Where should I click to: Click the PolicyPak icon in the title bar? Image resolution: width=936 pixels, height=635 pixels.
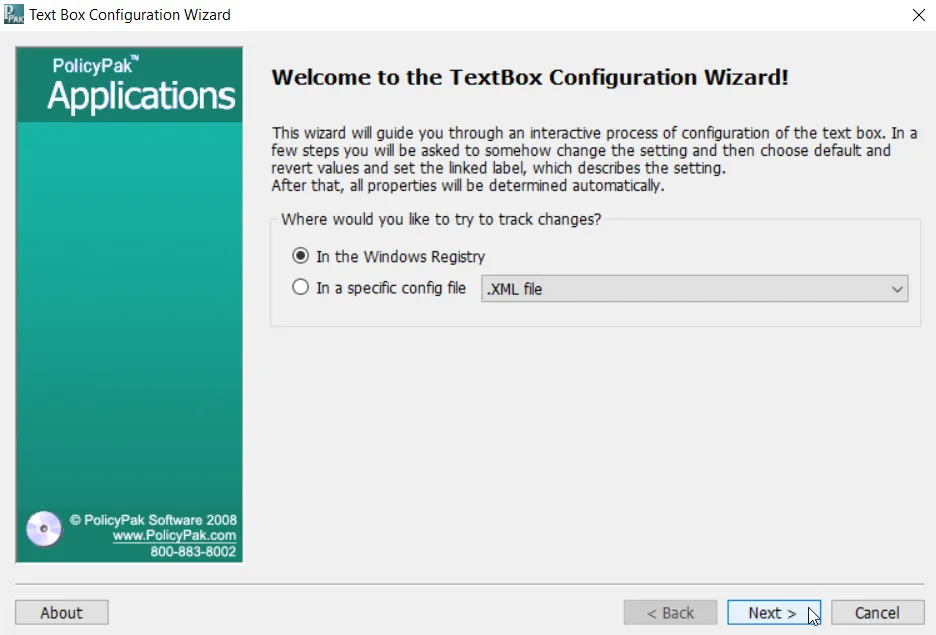(x=13, y=14)
